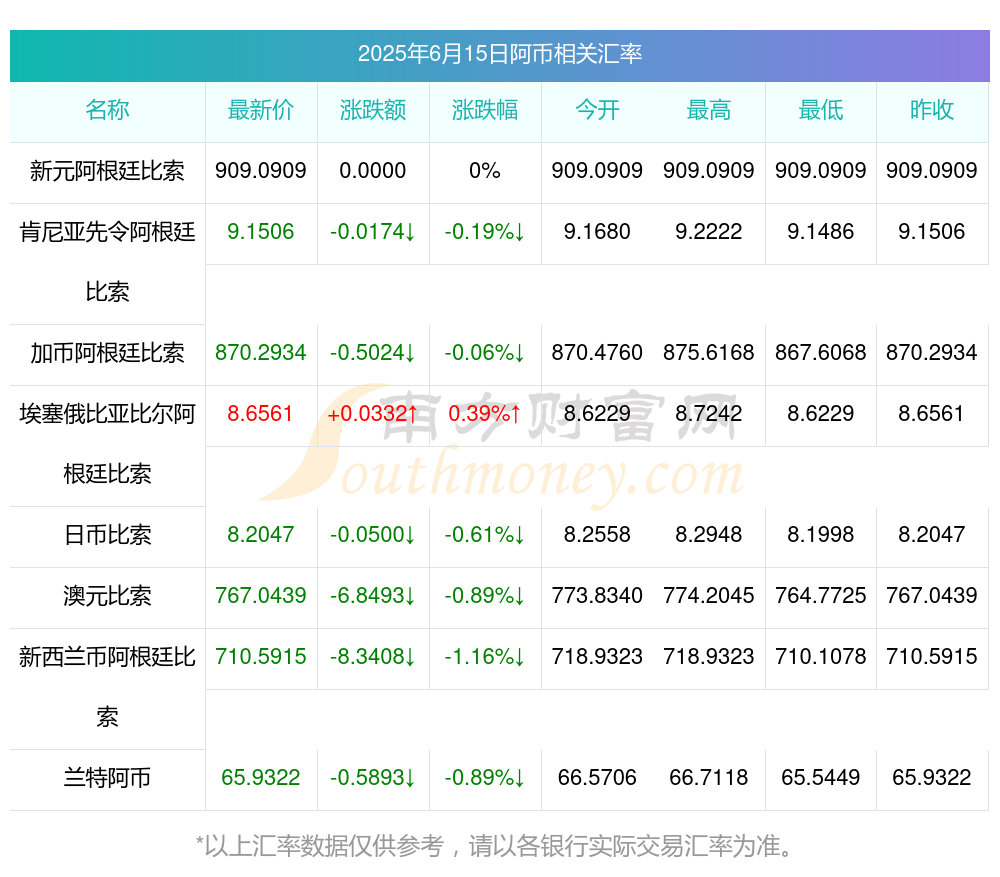Select the 日币比索 currency name
The width and height of the screenshot is (1000, 877).
[107, 534]
